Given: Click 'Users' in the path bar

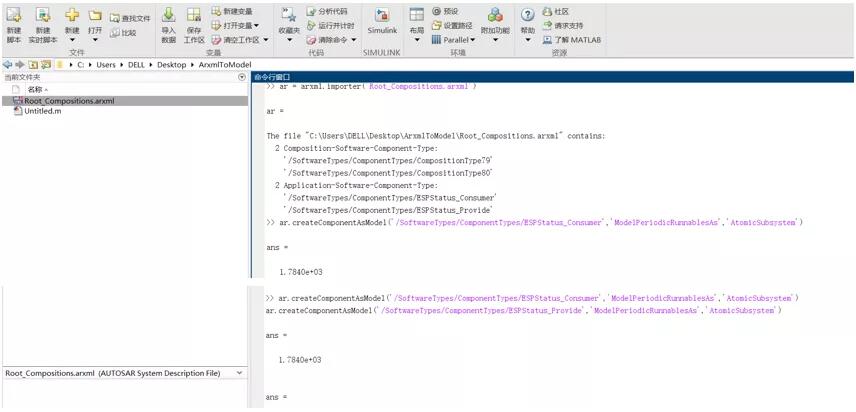Looking at the screenshot, I should point(106,64).
